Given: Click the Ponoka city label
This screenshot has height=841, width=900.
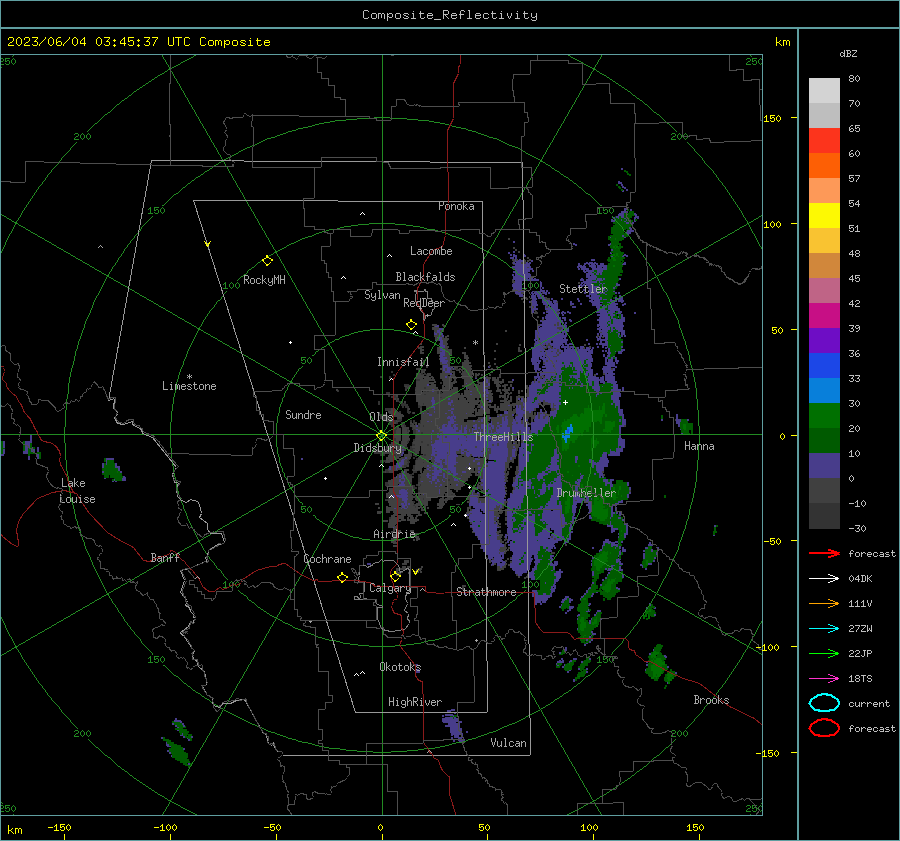Looking at the screenshot, I should point(456,207).
